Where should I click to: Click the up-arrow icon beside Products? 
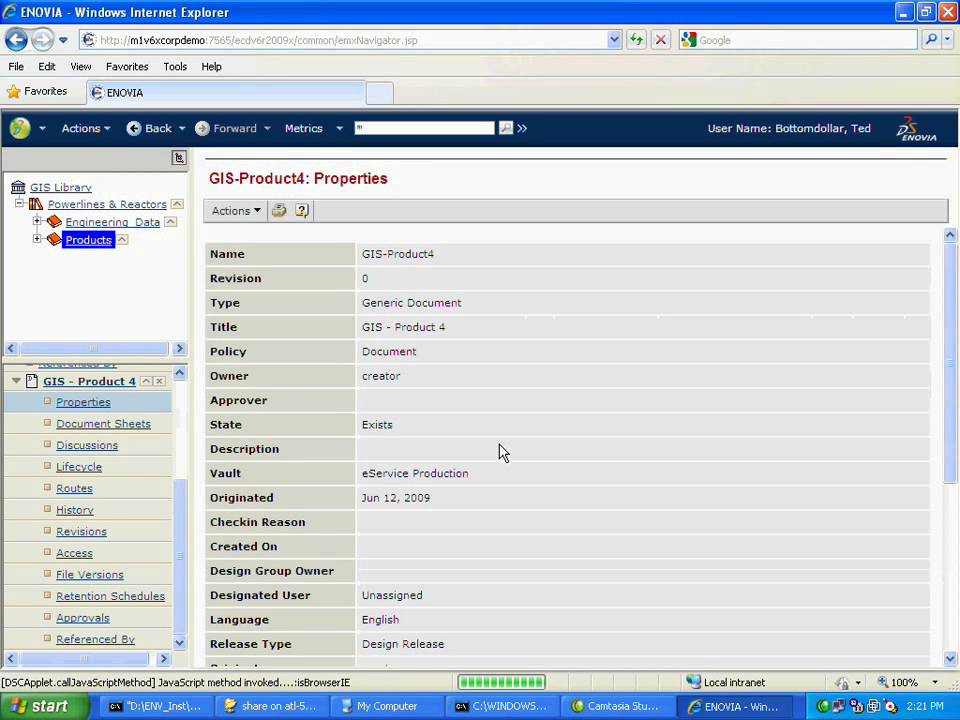click(x=122, y=239)
